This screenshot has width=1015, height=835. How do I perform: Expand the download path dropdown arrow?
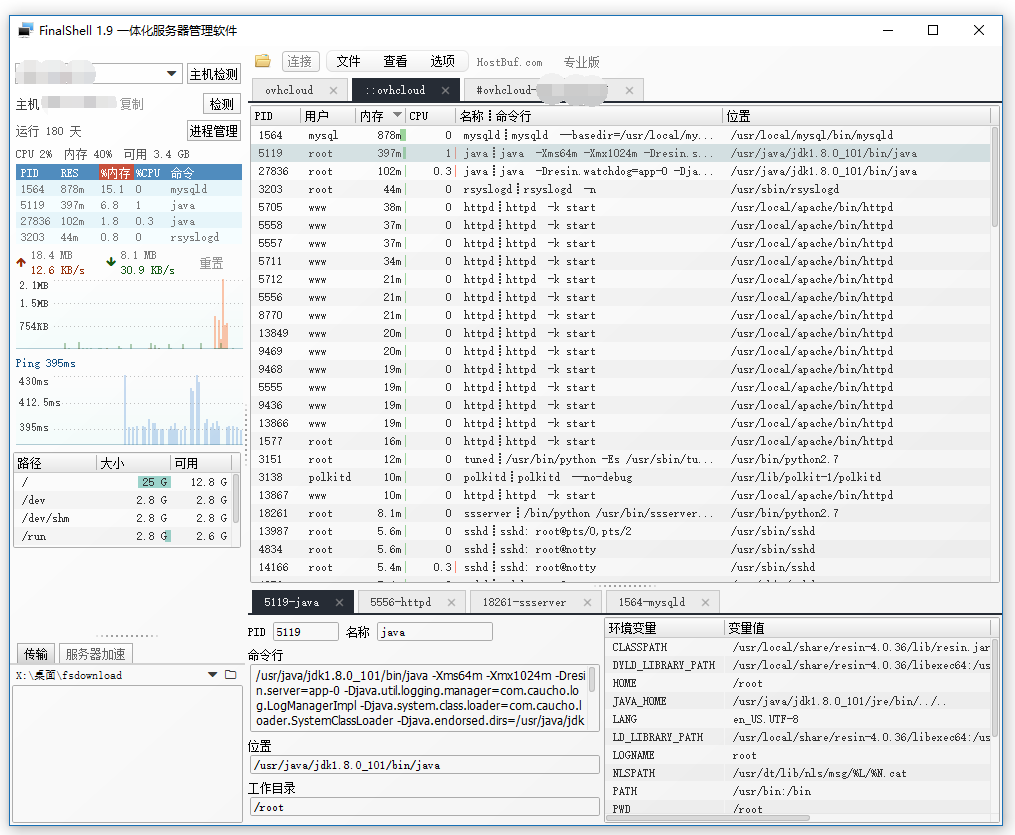(211, 675)
